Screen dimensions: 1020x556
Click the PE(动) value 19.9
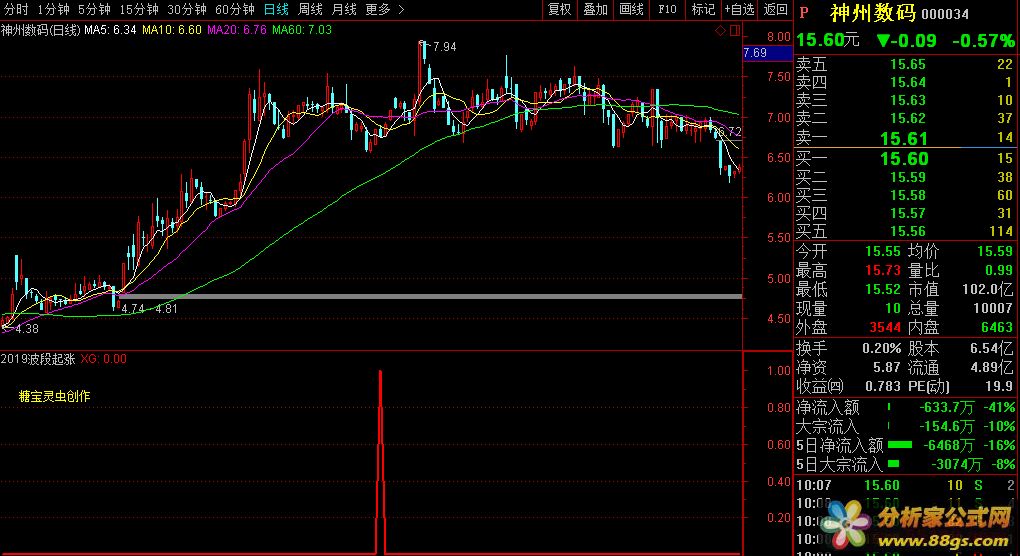tap(999, 386)
